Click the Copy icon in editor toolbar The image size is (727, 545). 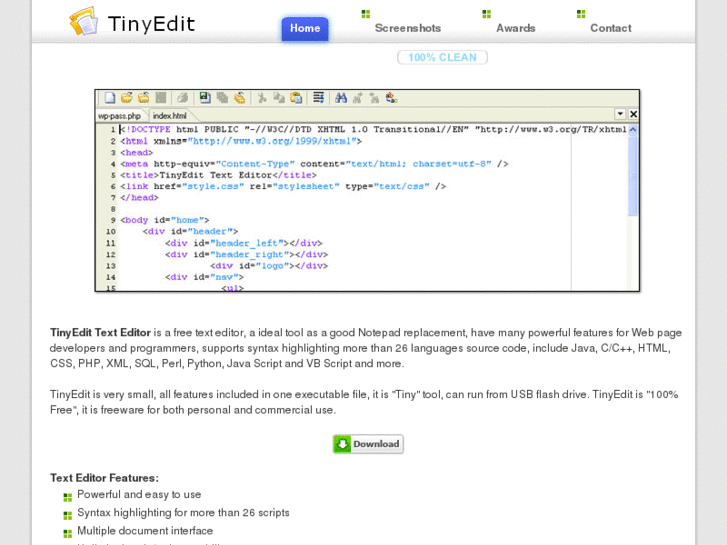(279, 98)
